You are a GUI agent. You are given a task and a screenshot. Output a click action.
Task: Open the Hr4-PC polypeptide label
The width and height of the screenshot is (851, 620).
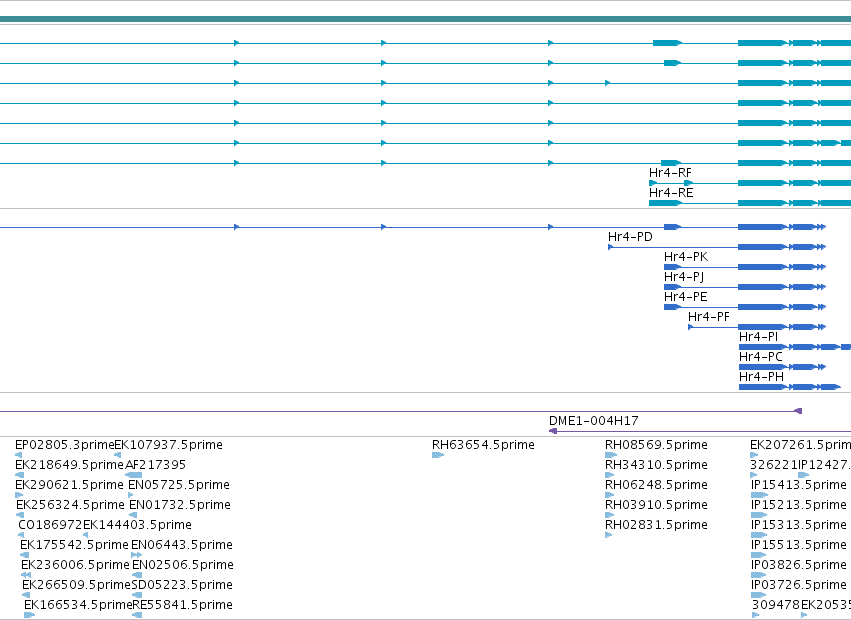(x=761, y=357)
